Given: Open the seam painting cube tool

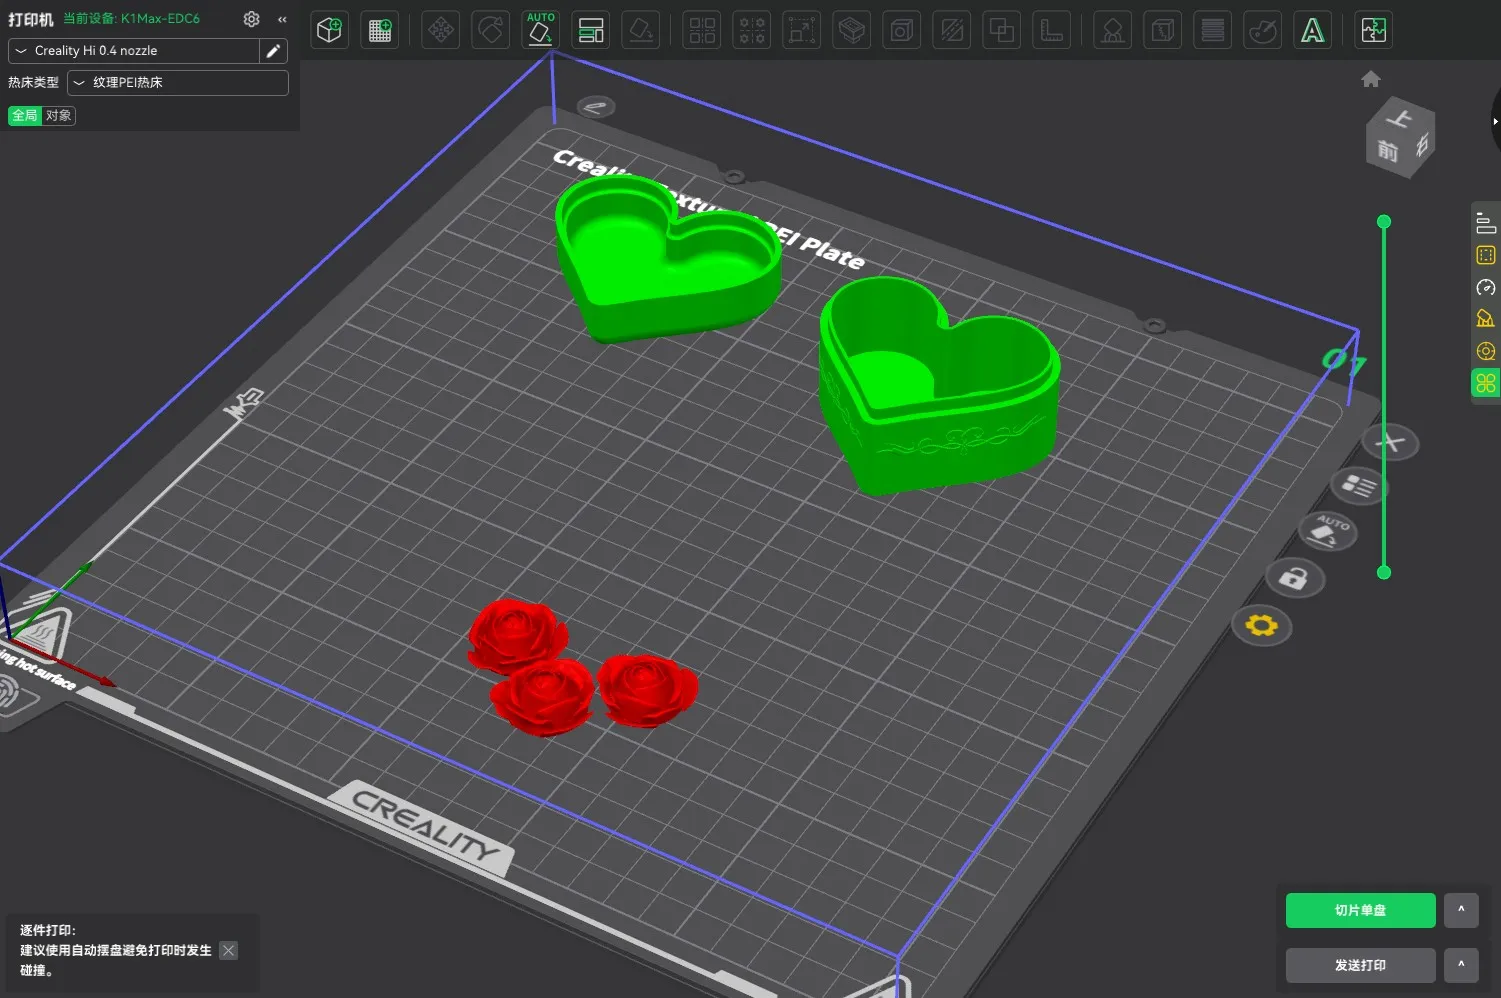Looking at the screenshot, I should coord(1162,30).
